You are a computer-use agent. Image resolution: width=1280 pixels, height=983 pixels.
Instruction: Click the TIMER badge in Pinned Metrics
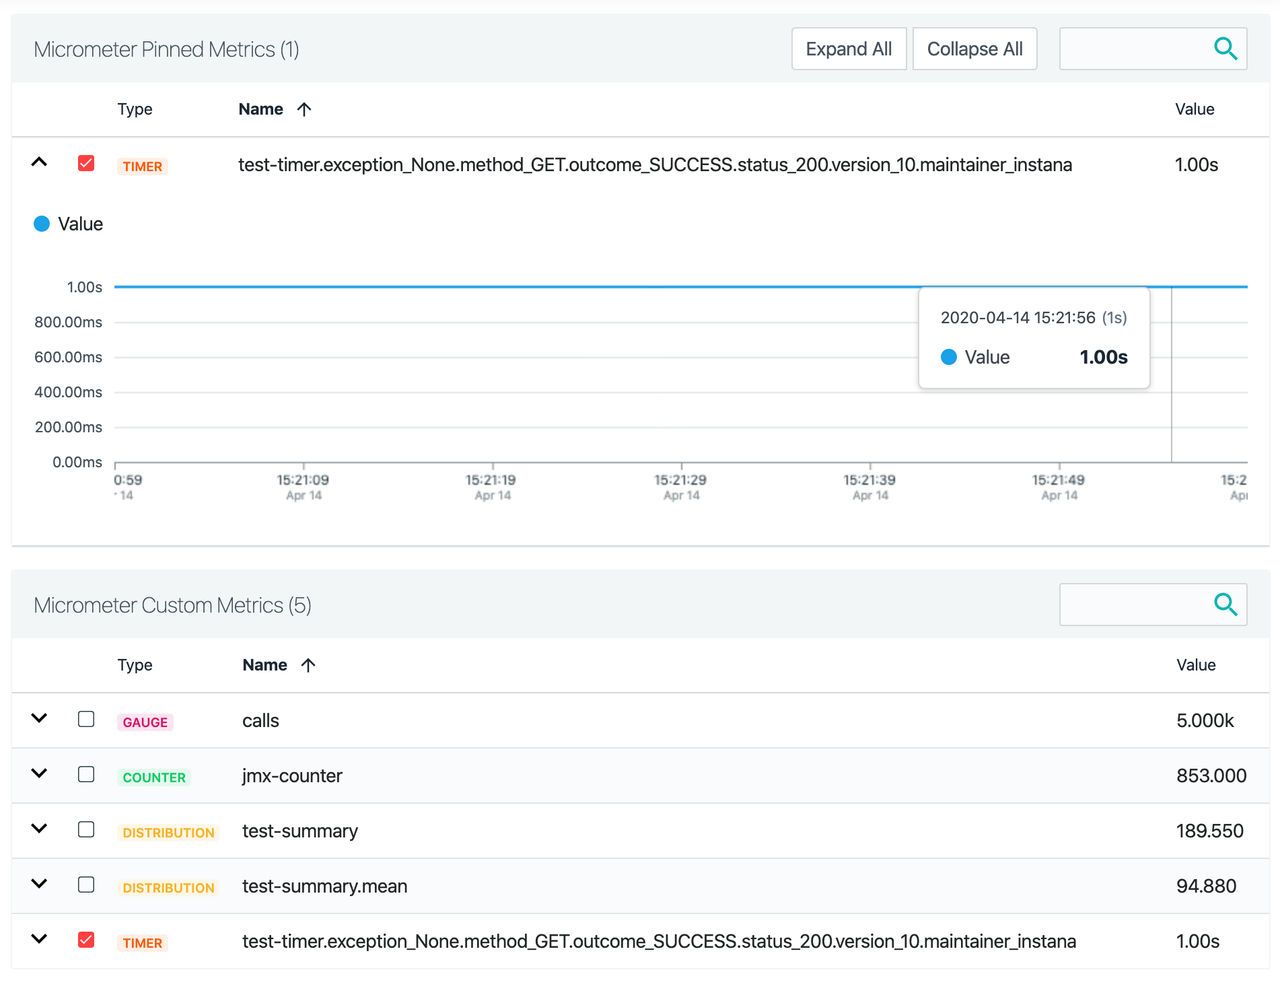point(142,166)
